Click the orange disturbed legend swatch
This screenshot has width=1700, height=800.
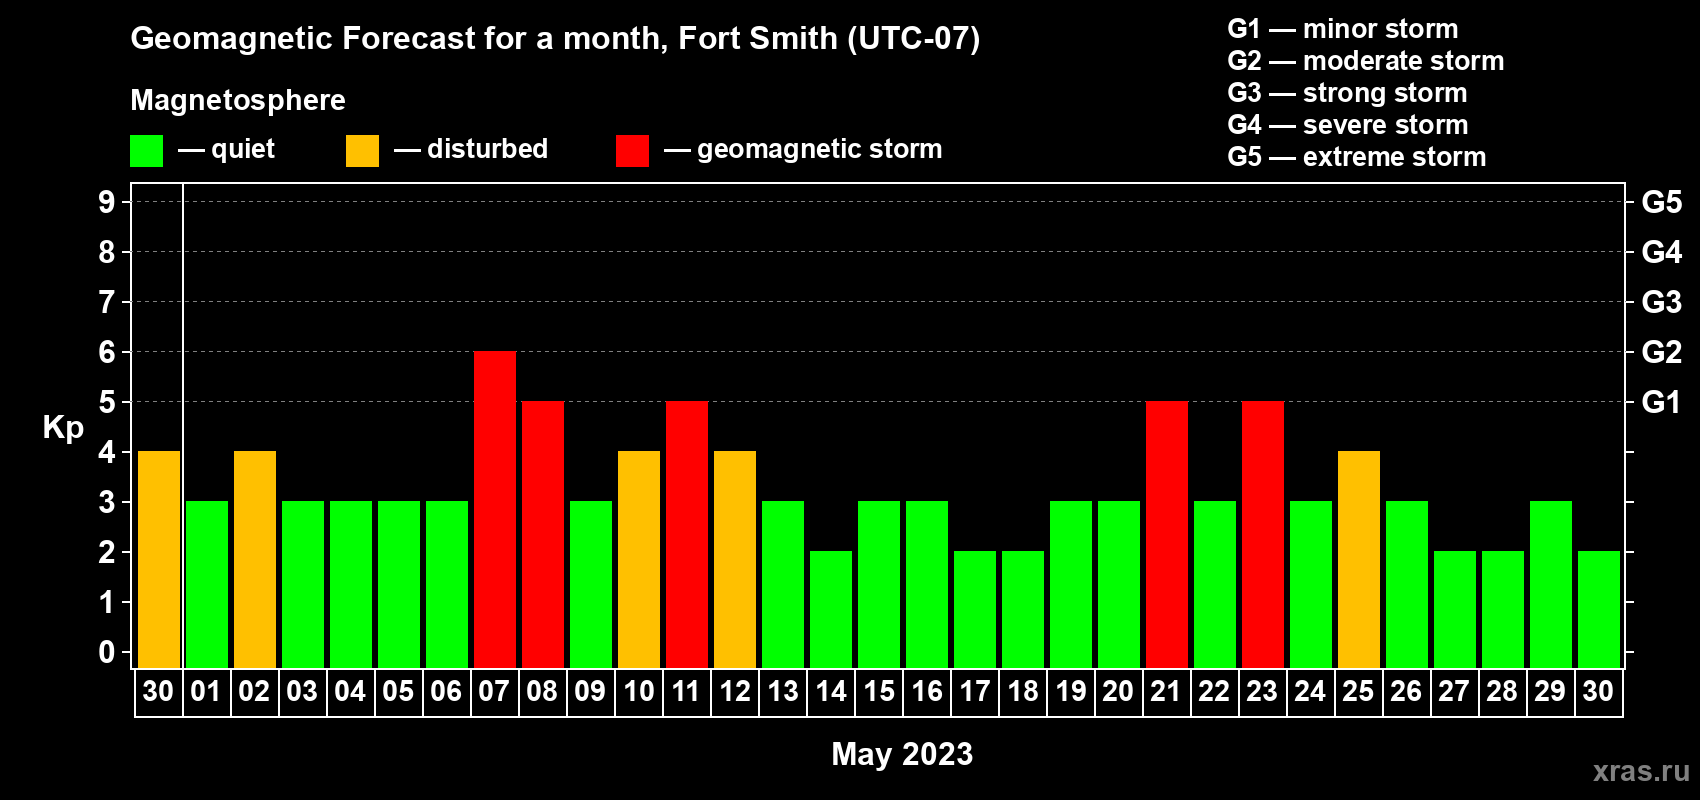(x=362, y=151)
